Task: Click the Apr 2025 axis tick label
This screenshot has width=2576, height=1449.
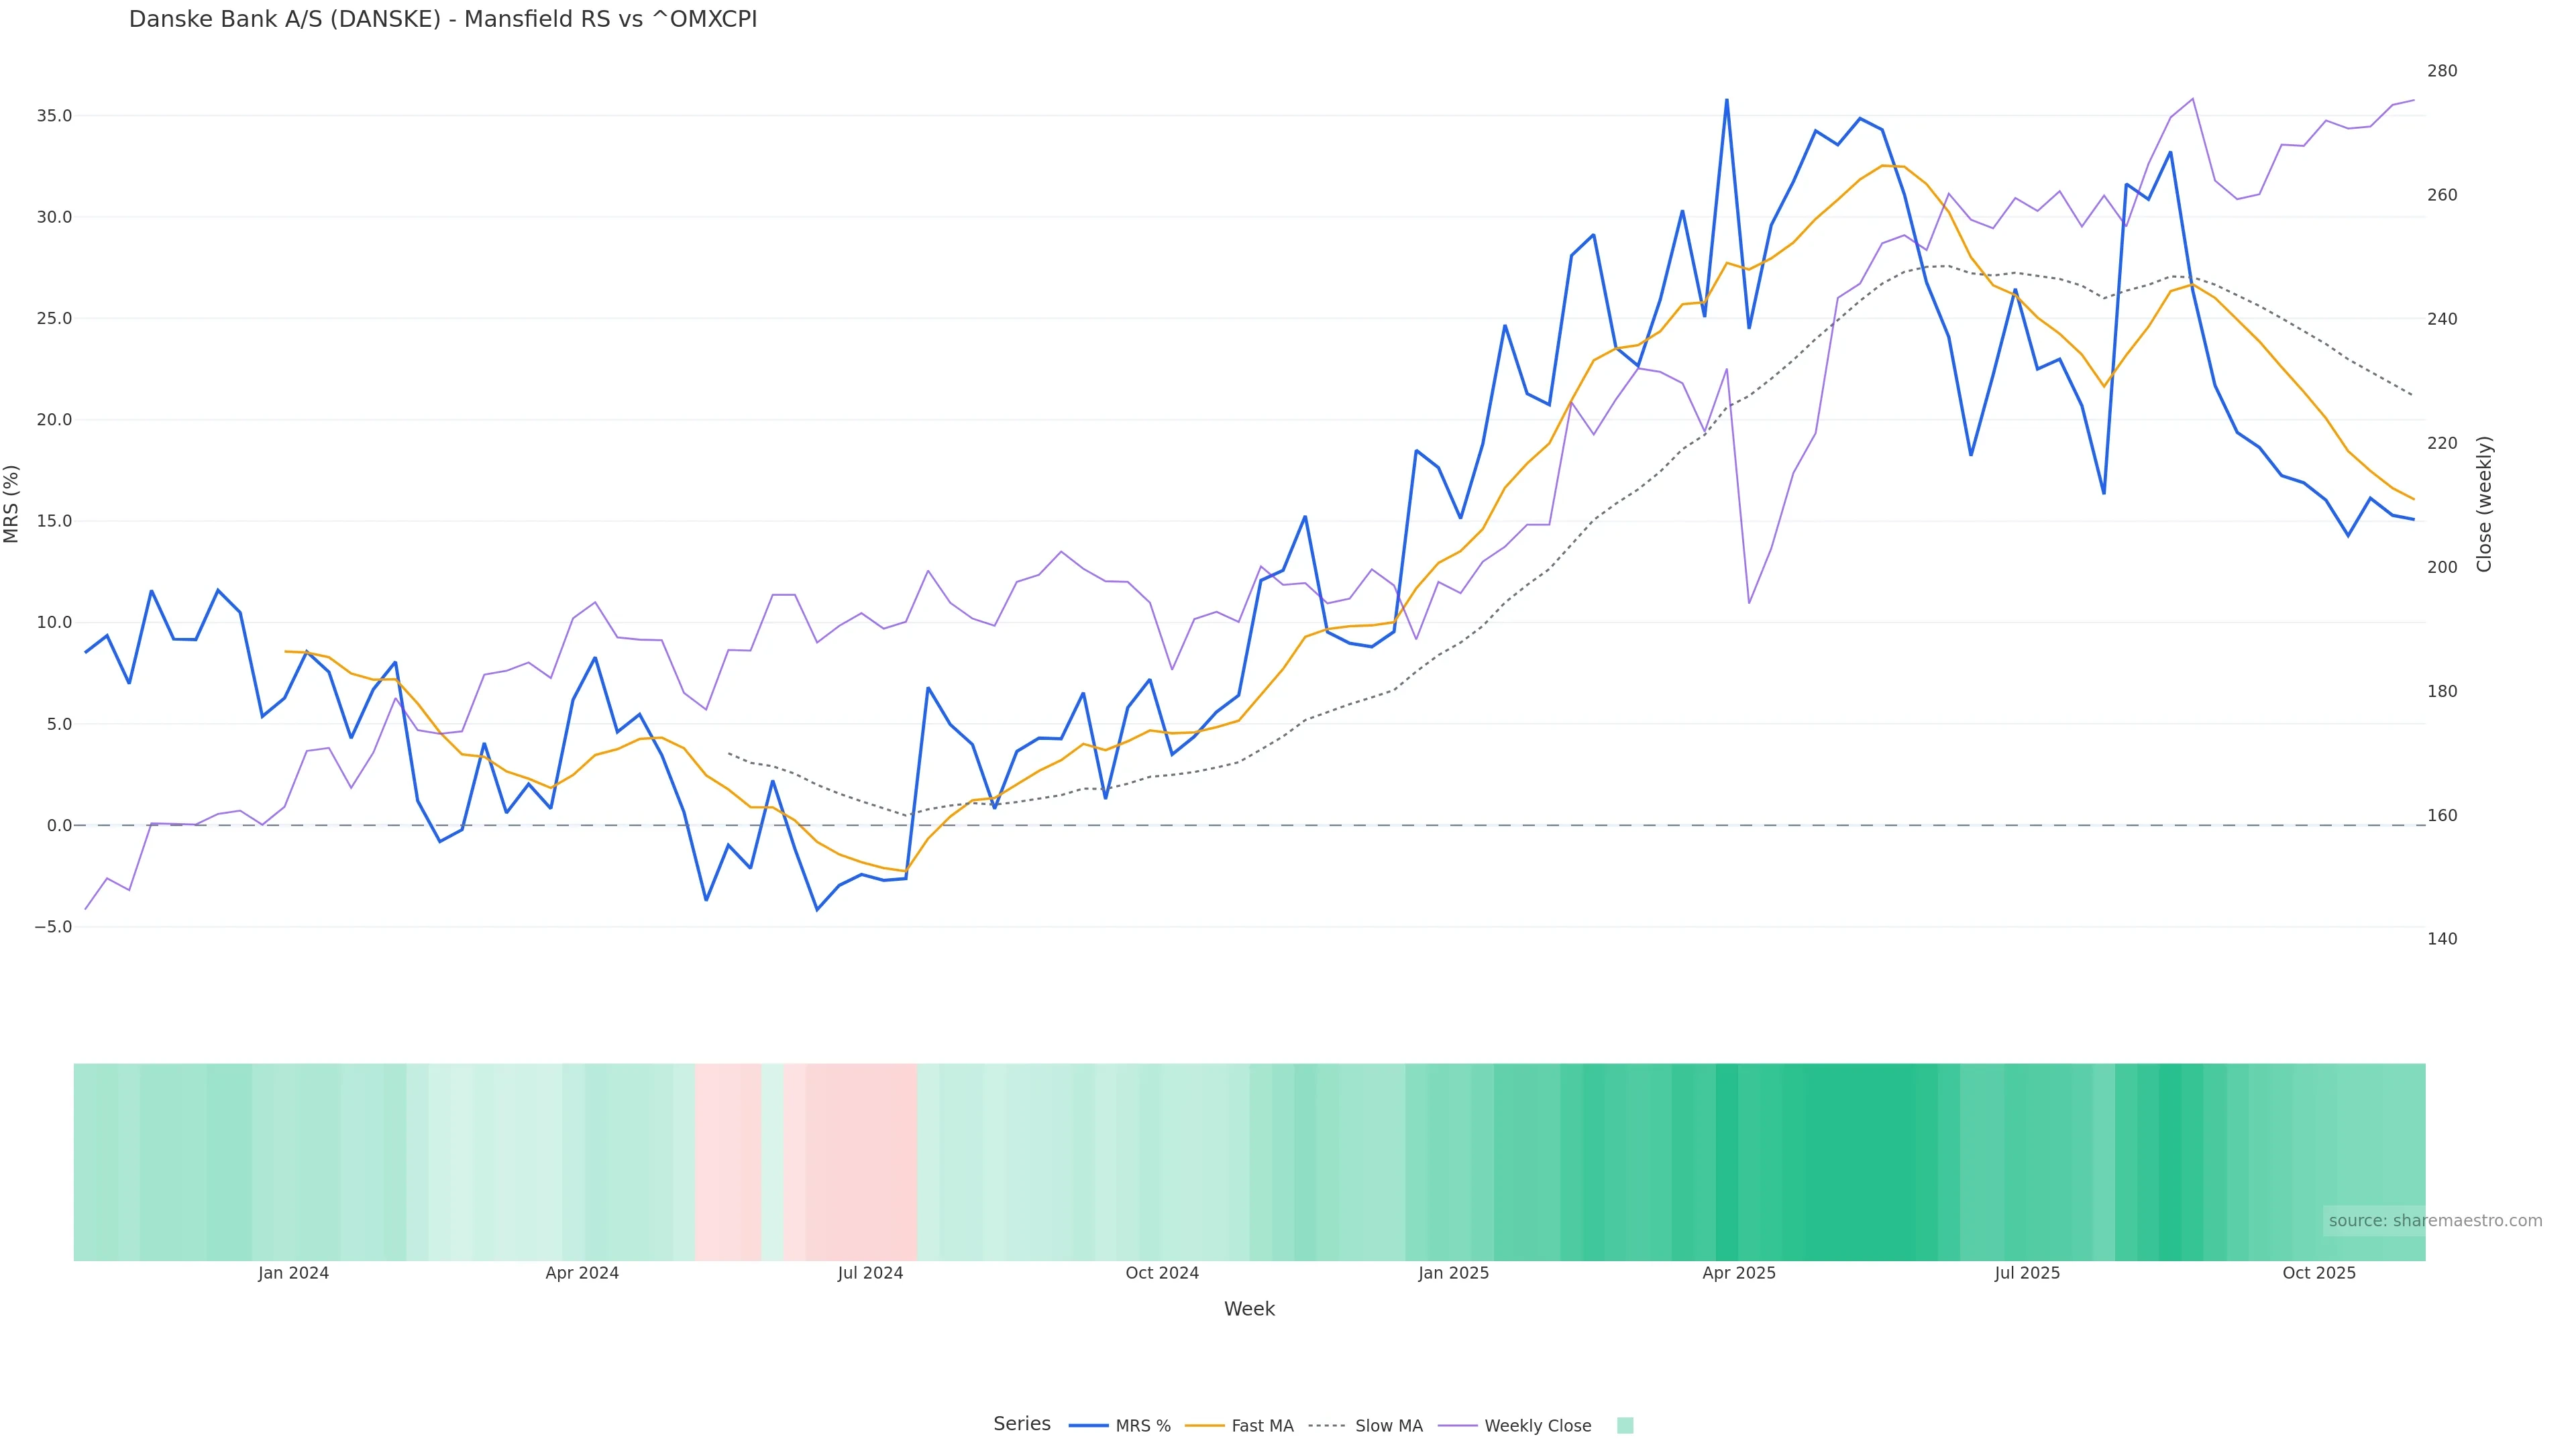Action: pos(1739,1273)
